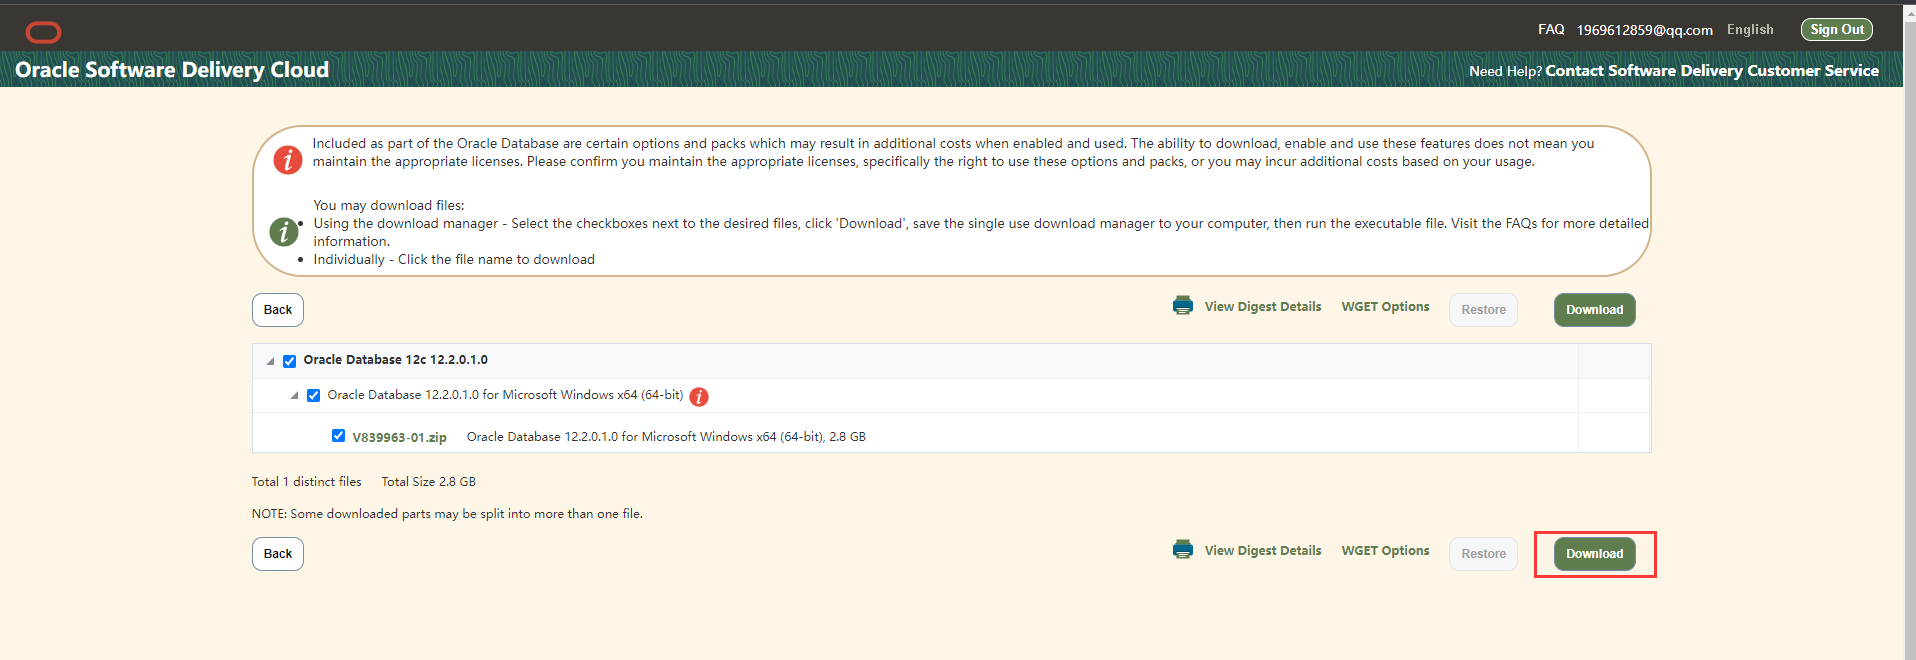Collapse the Oracle Database 12c 12.2.0.1.0 tree node
Viewport: 1916px width, 660px height.
(x=270, y=361)
